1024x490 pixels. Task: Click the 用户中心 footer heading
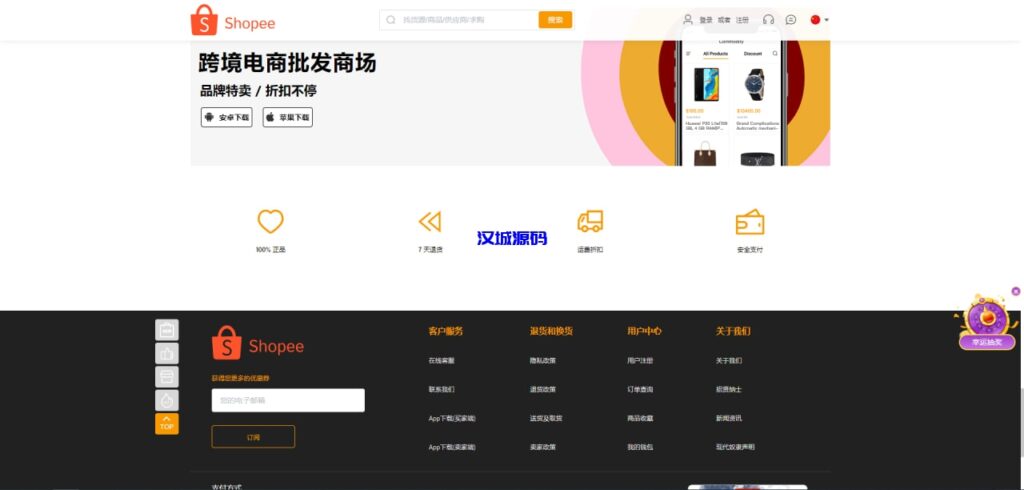pyautogui.click(x=645, y=331)
